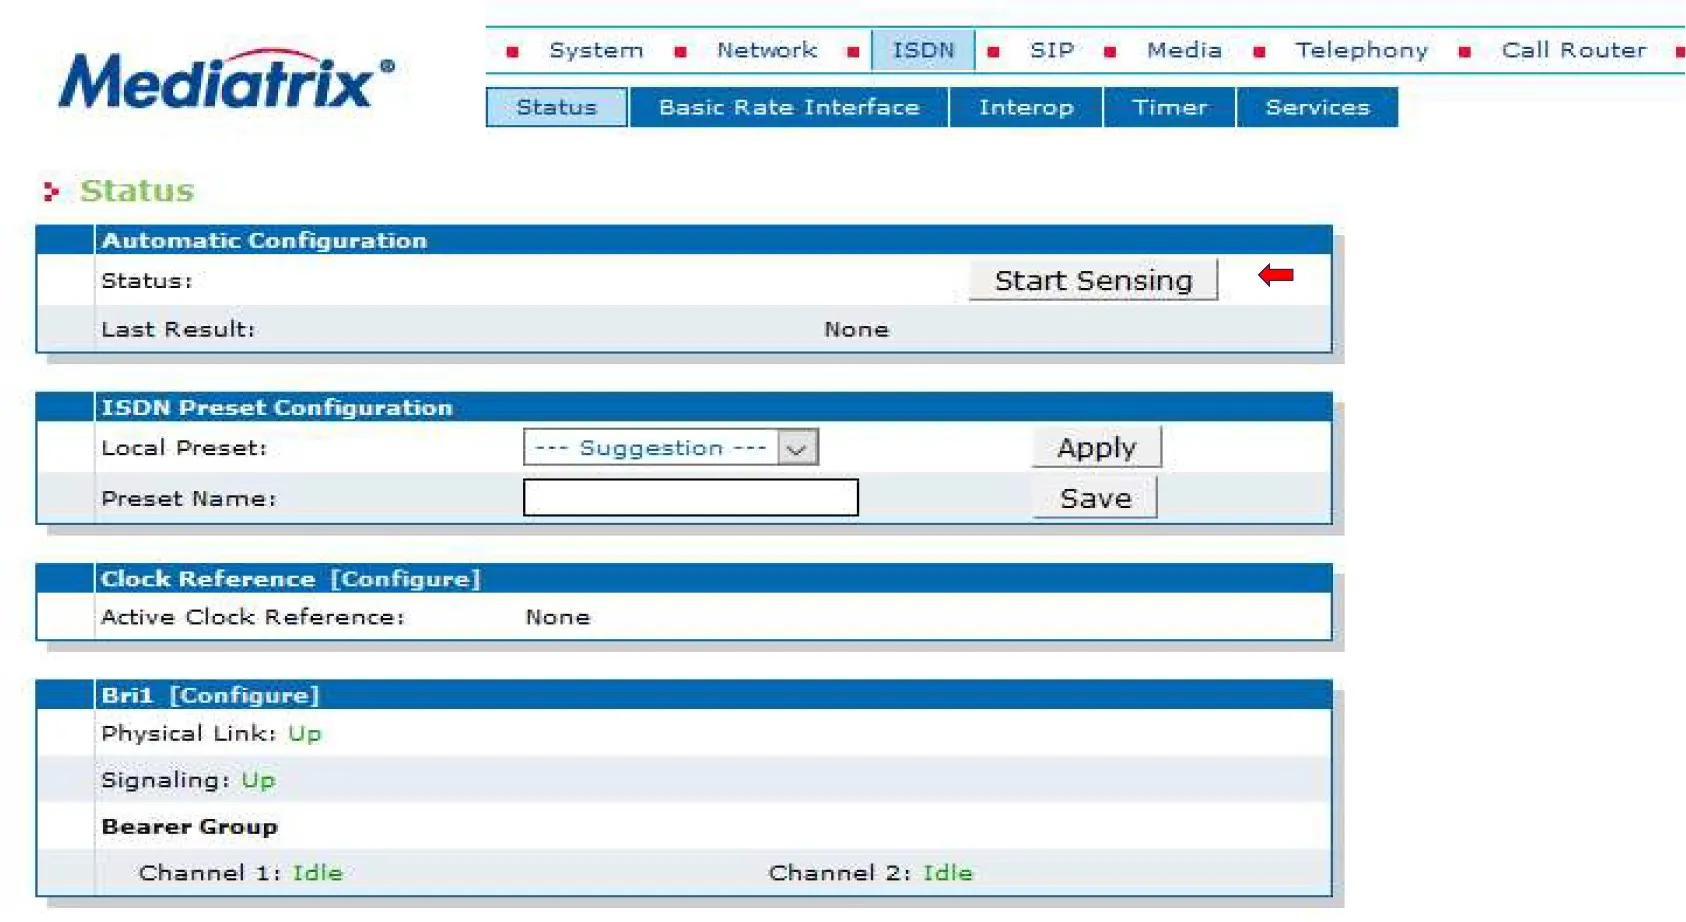Open the System menu
Viewport: 1686px width, 922px height.
pos(596,50)
